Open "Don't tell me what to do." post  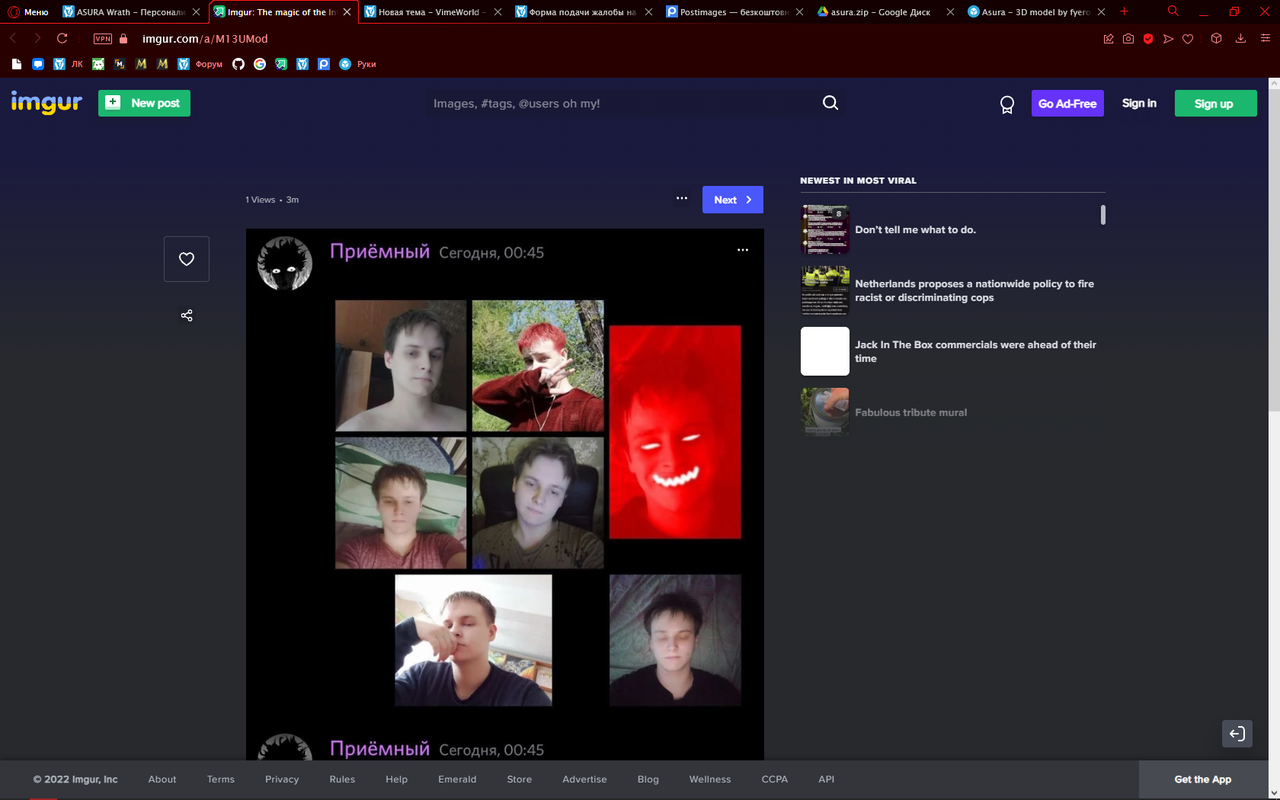pyautogui.click(x=915, y=230)
